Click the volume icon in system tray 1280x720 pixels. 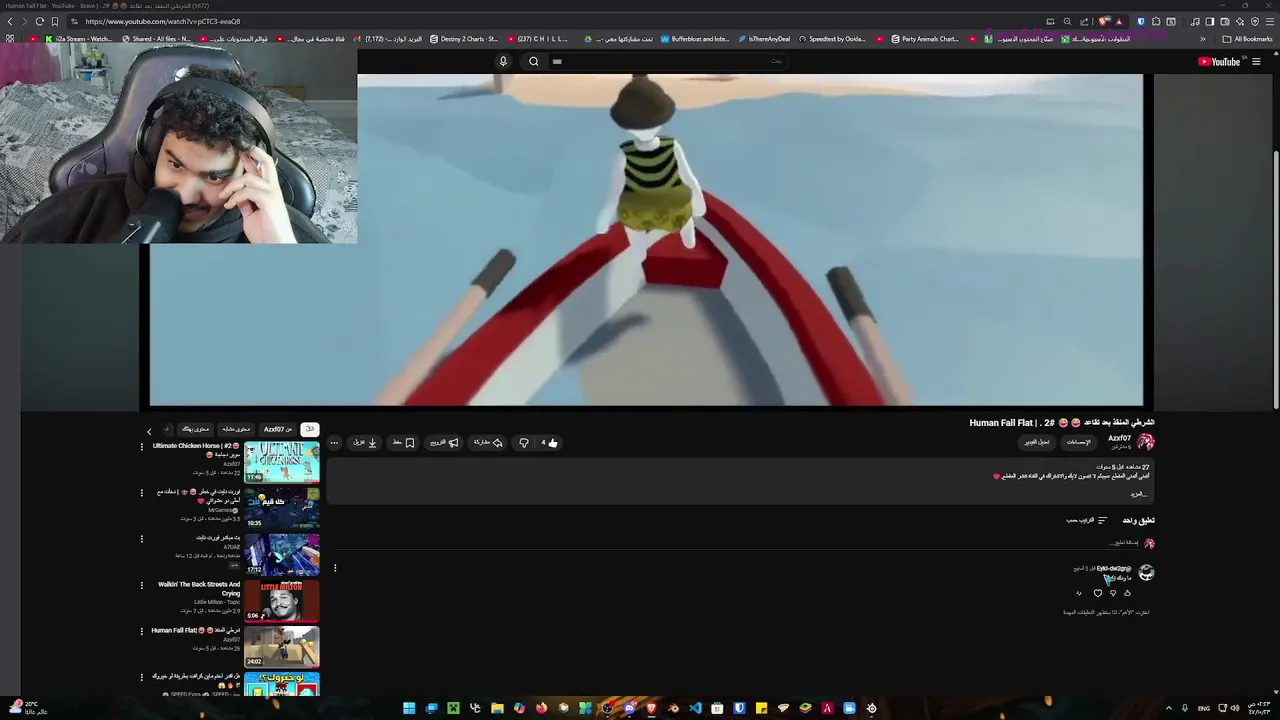pyautogui.click(x=1235, y=708)
